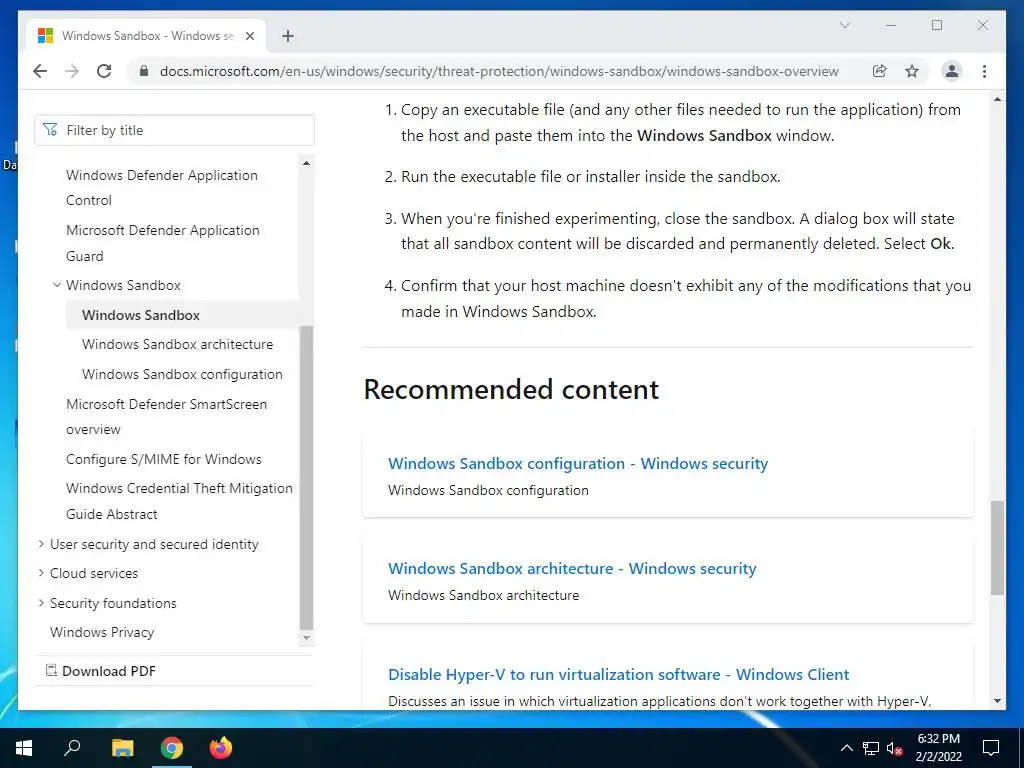Click the sidebar scrollbar down arrow
Image resolution: width=1024 pixels, height=768 pixels.
[x=306, y=638]
